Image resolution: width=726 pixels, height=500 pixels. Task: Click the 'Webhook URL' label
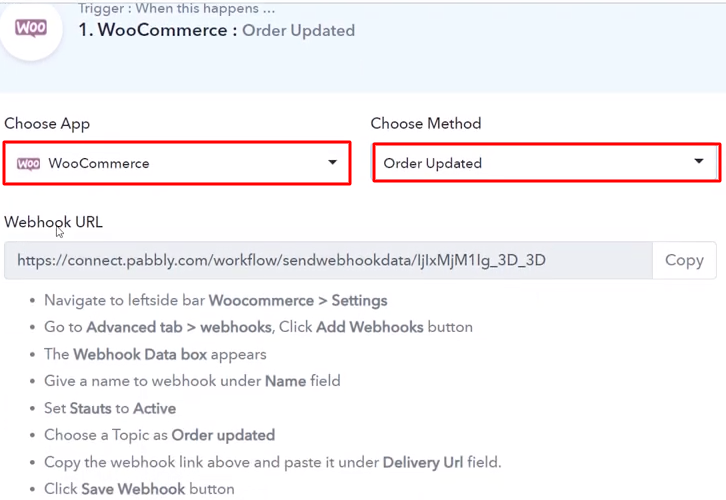coord(54,222)
